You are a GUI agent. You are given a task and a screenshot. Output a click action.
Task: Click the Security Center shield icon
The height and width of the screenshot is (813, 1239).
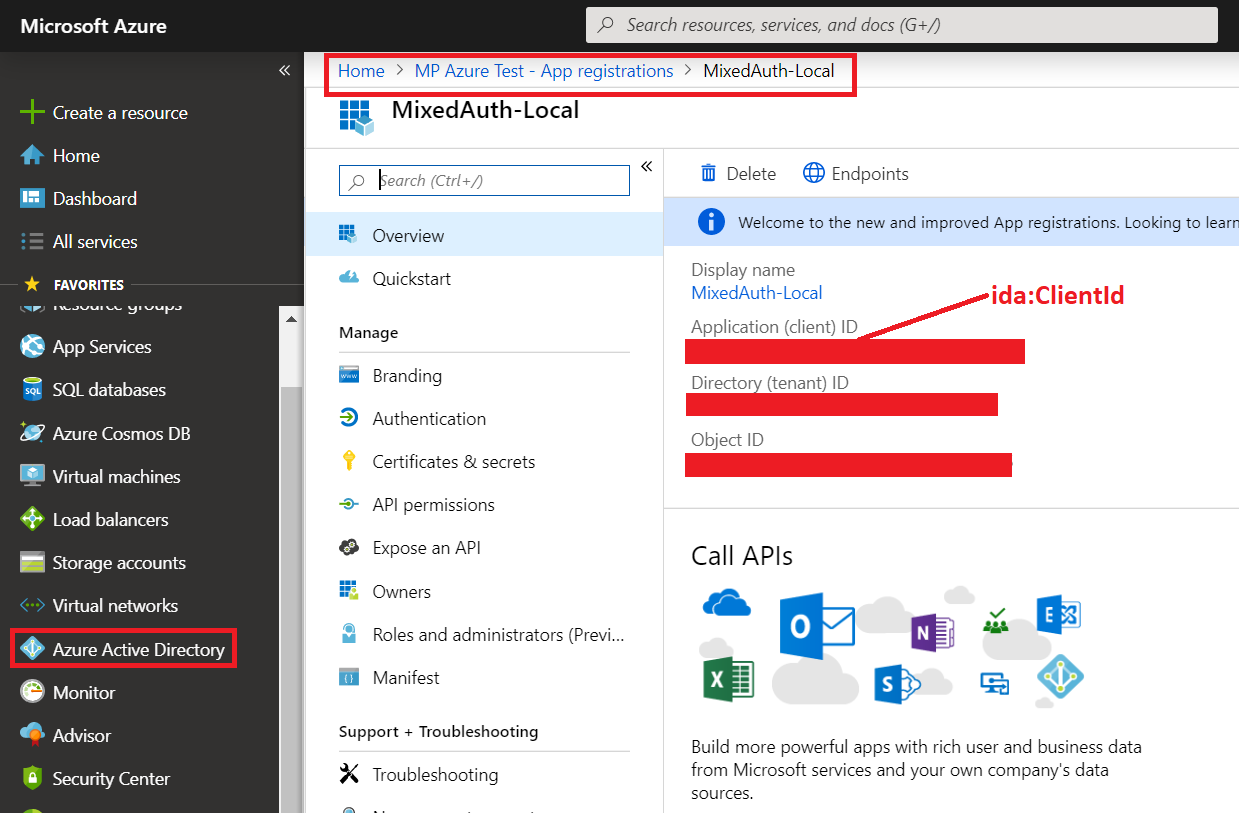[x=32, y=778]
